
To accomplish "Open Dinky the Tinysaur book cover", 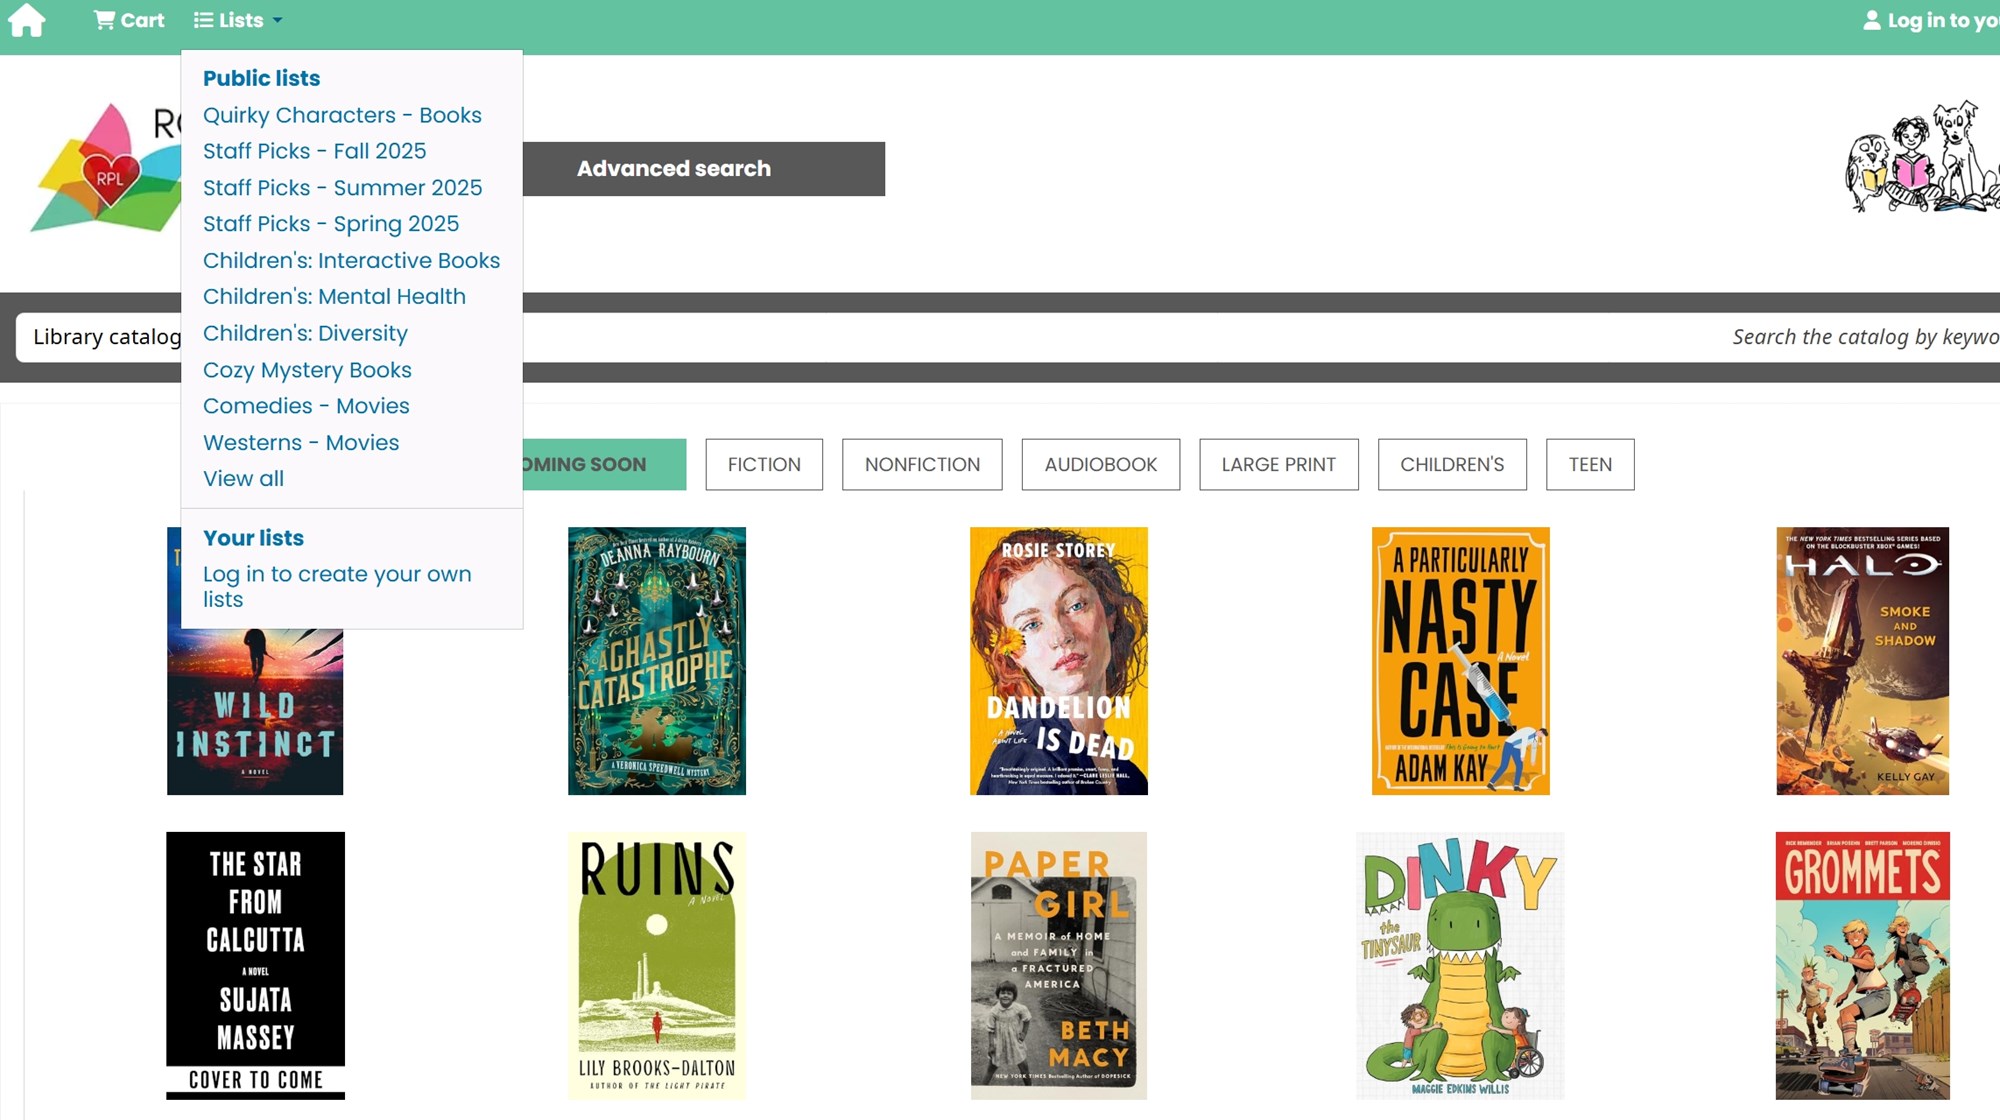I will (1460, 966).
